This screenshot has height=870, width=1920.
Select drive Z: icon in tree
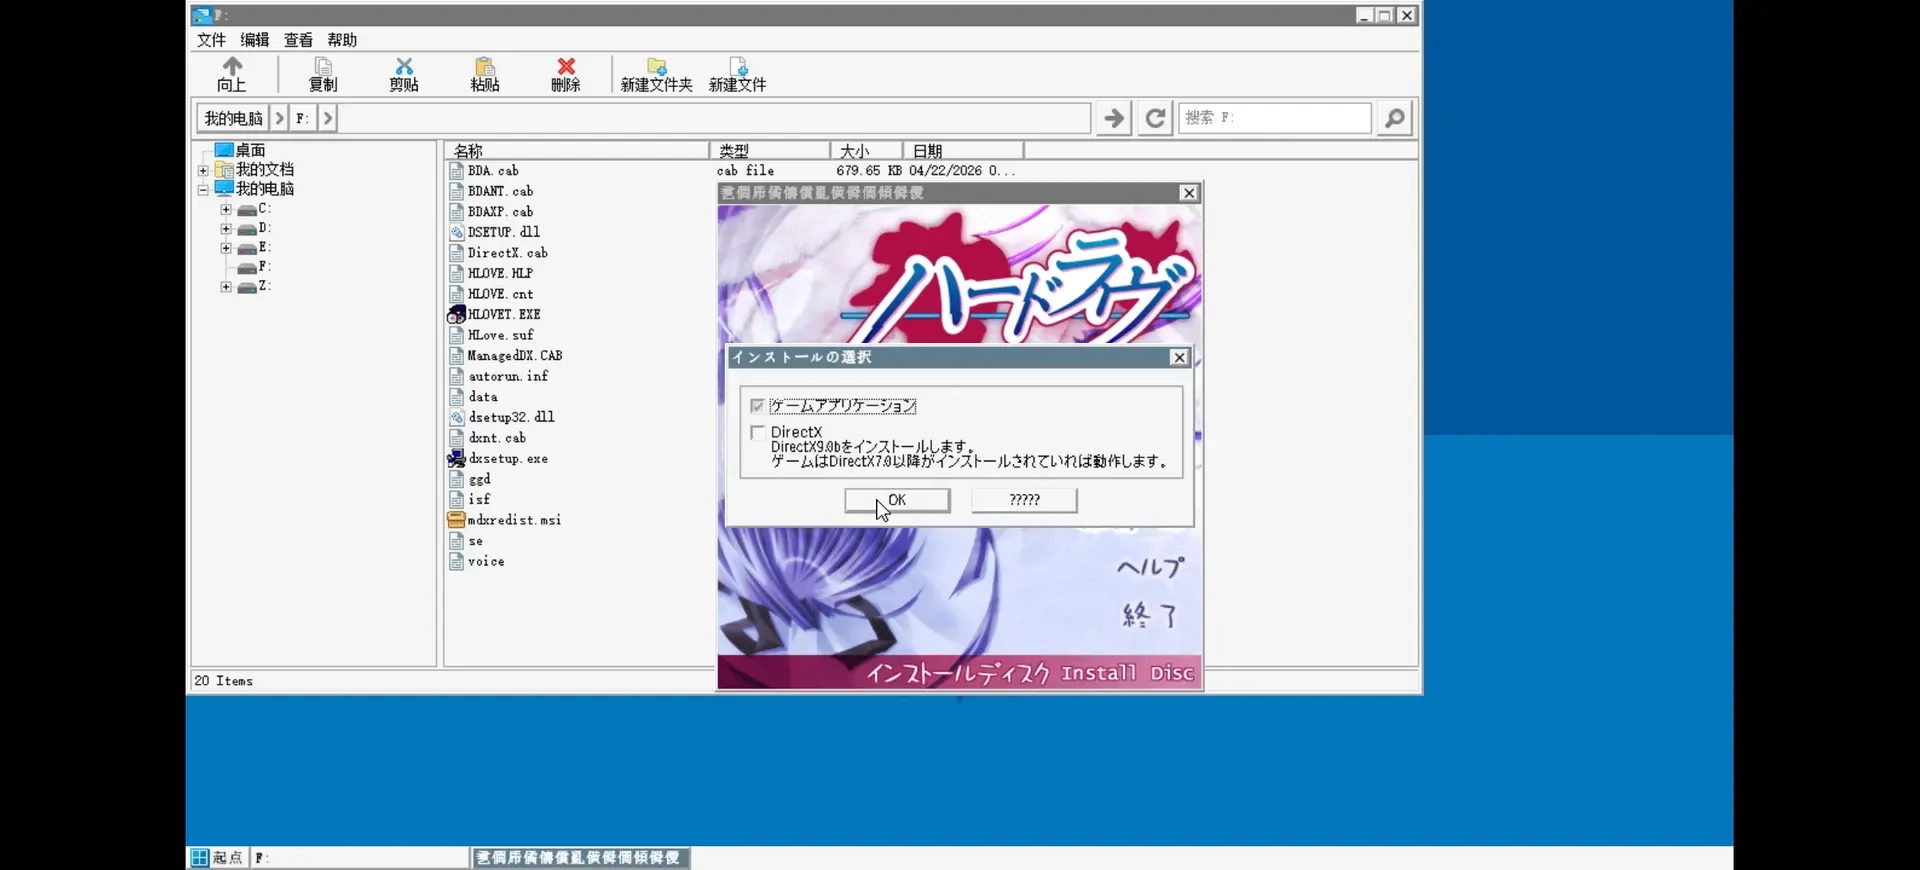tap(247, 287)
